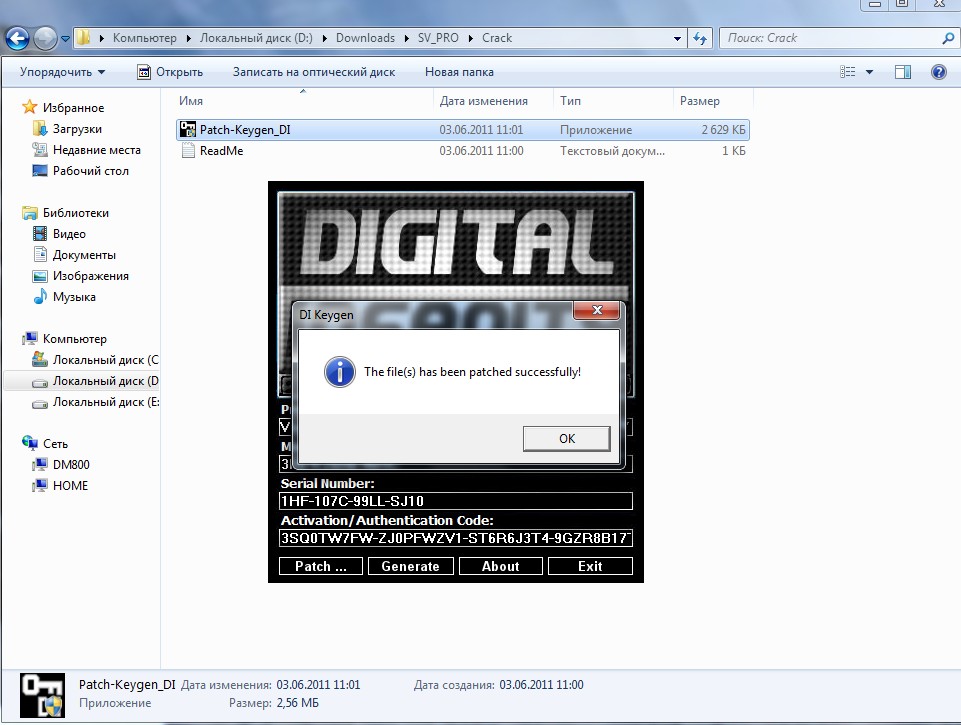Click the Открыть toolbar button
Image resolution: width=961 pixels, height=725 pixels.
(170, 72)
